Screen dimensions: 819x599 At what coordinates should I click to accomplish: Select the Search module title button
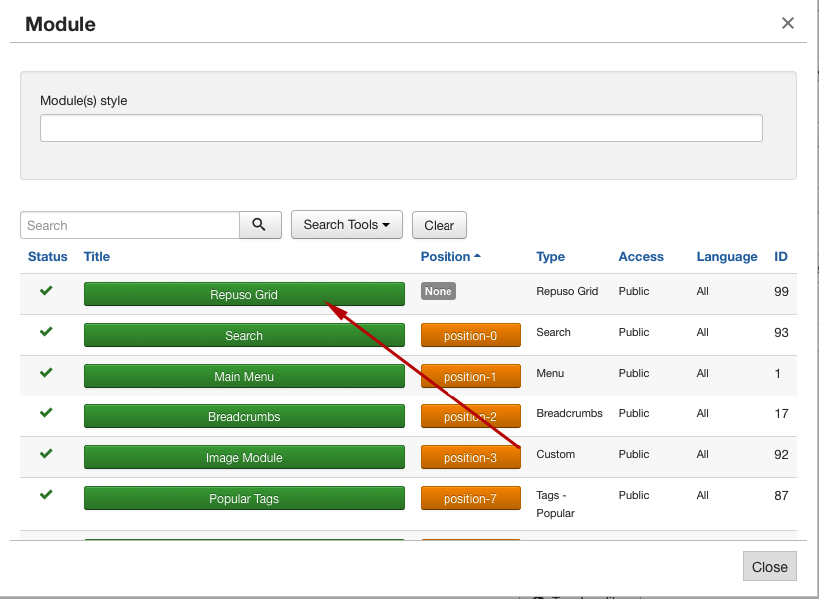pyautogui.click(x=244, y=335)
